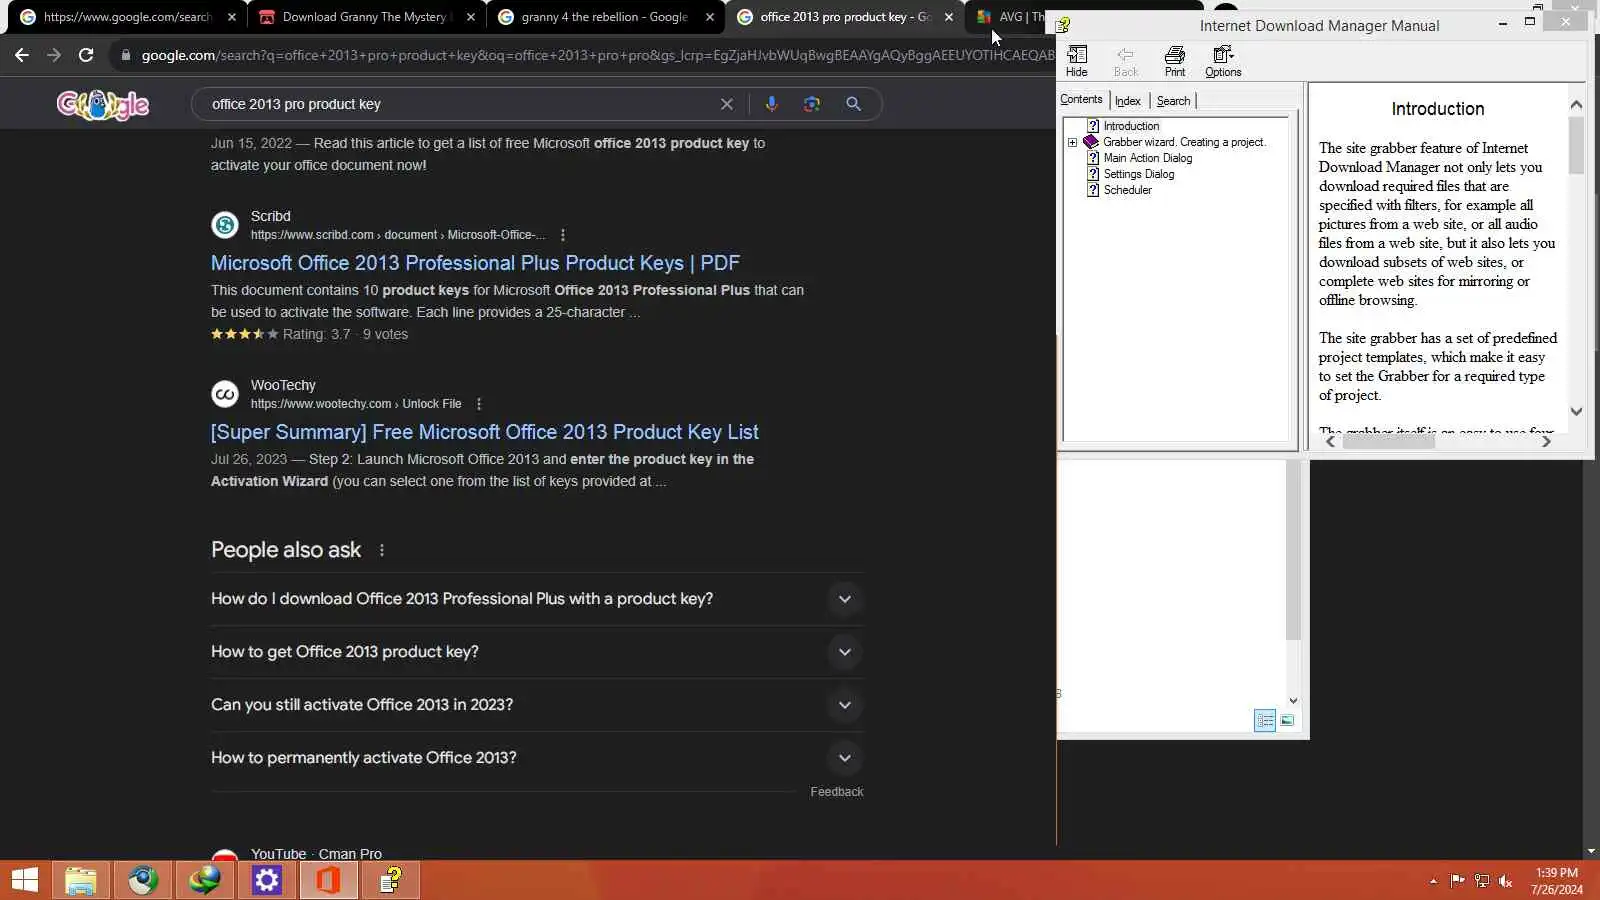Open the Internet Download Manager taskbar icon
Image resolution: width=1600 pixels, height=900 pixels.
[x=205, y=880]
